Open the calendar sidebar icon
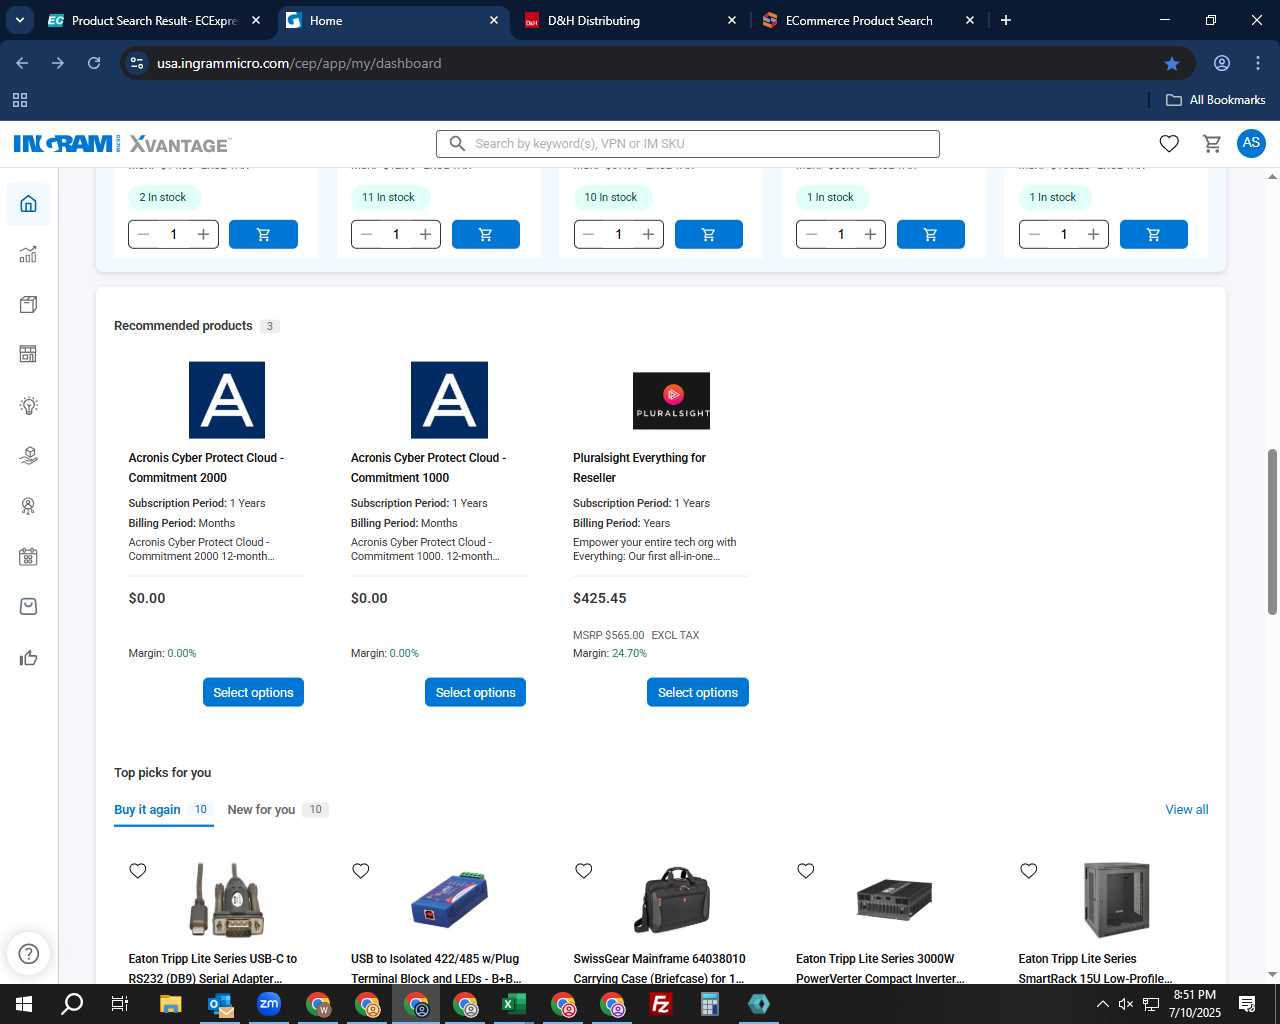This screenshot has height=1024, width=1280. (28, 556)
